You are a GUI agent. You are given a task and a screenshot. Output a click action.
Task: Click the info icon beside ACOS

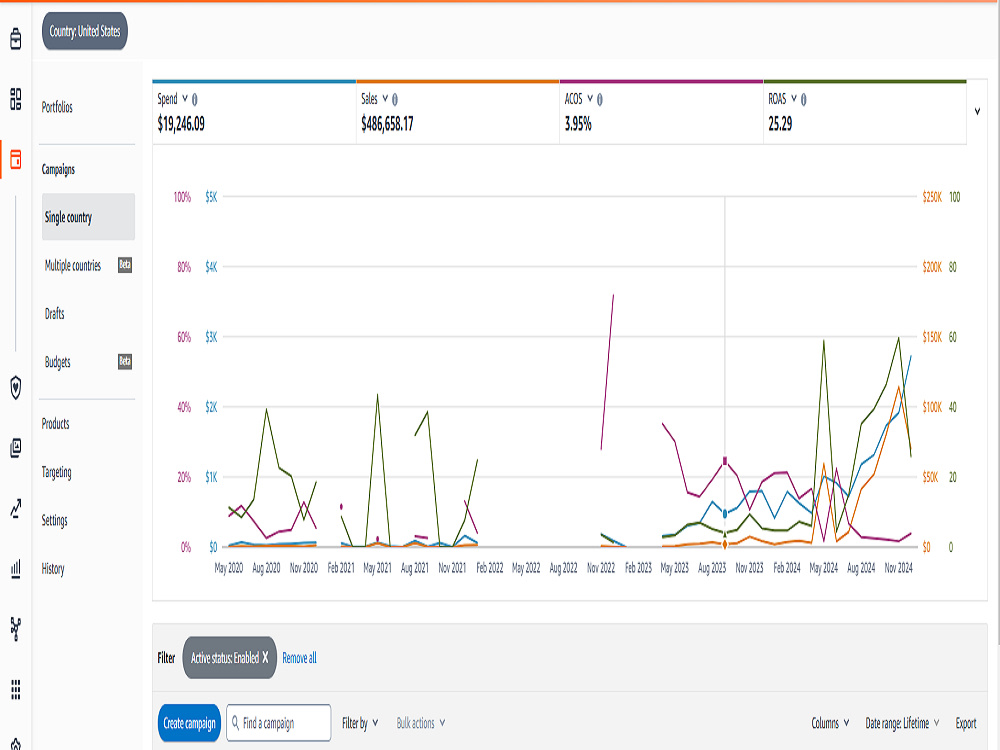tap(599, 99)
